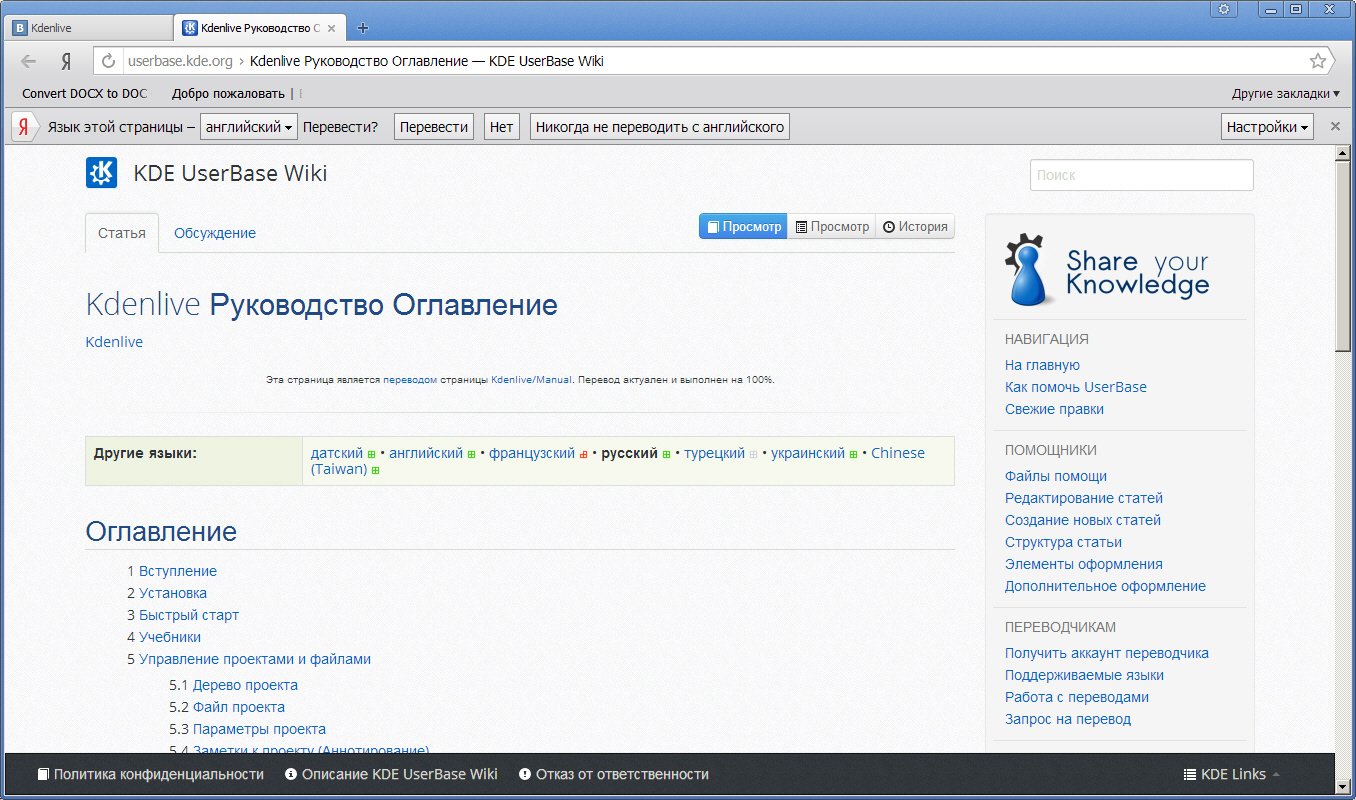Open chapter 3 Быстрый старт
The height and width of the screenshot is (800, 1356).
189,615
